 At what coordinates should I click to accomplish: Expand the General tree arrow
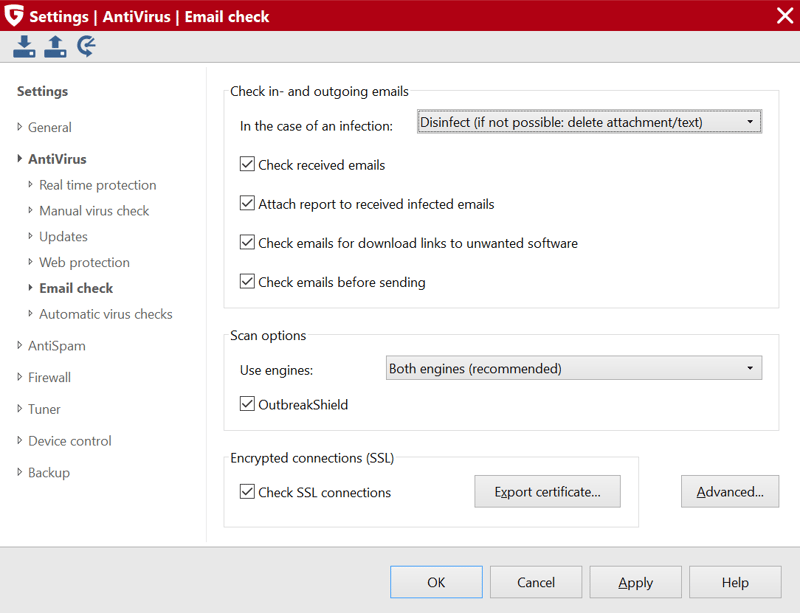[x=19, y=127]
